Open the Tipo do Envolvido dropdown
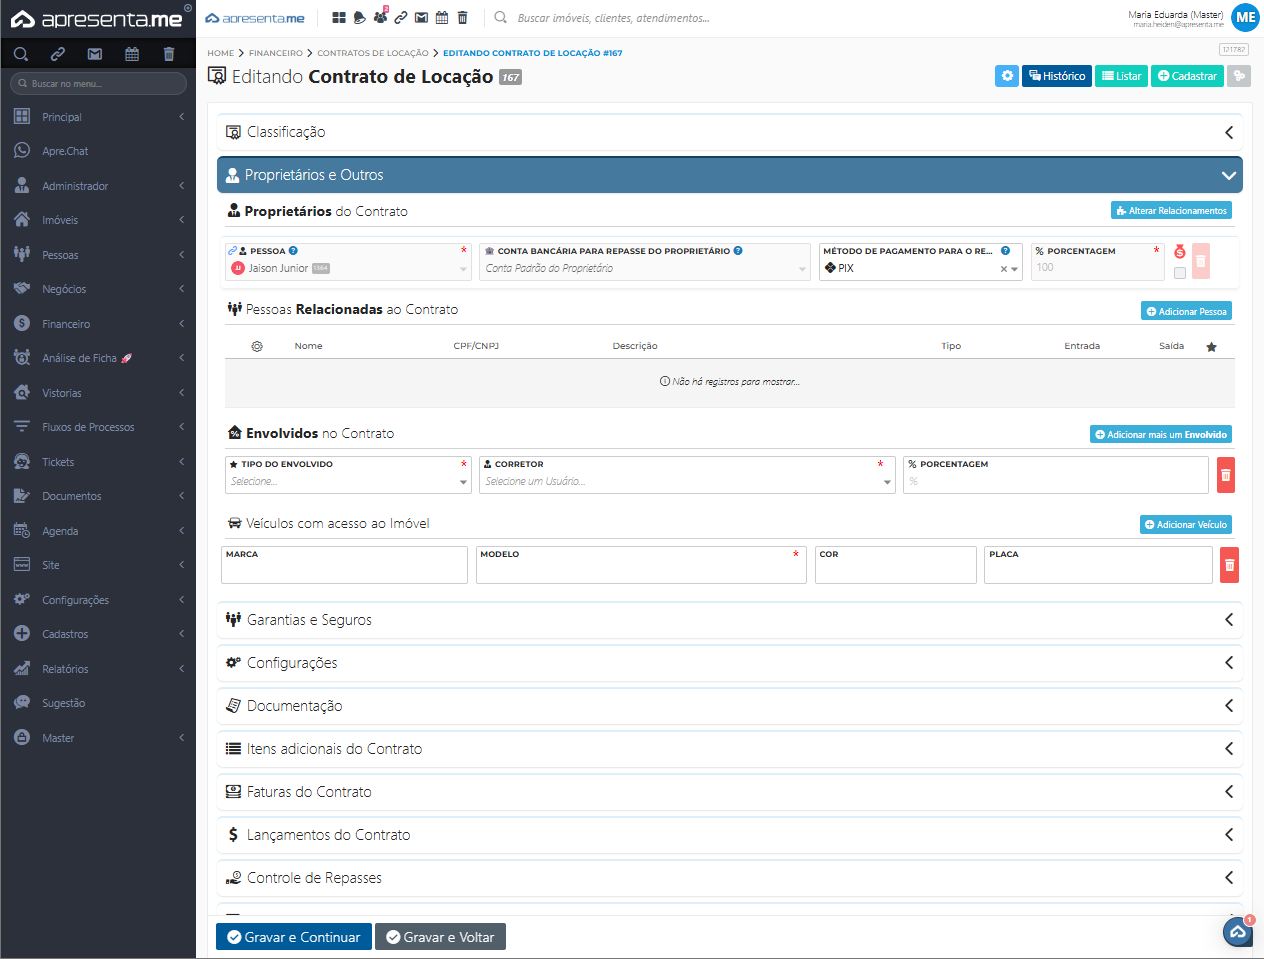The height and width of the screenshot is (959, 1264). click(348, 482)
